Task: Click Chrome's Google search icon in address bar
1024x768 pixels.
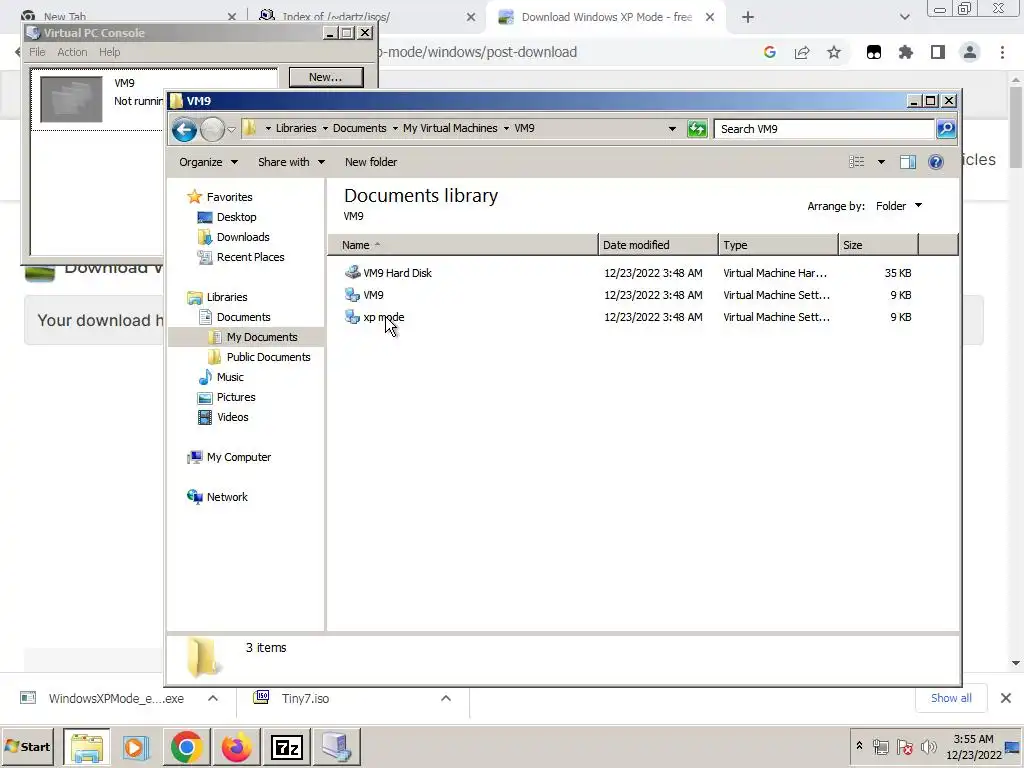Action: (769, 52)
